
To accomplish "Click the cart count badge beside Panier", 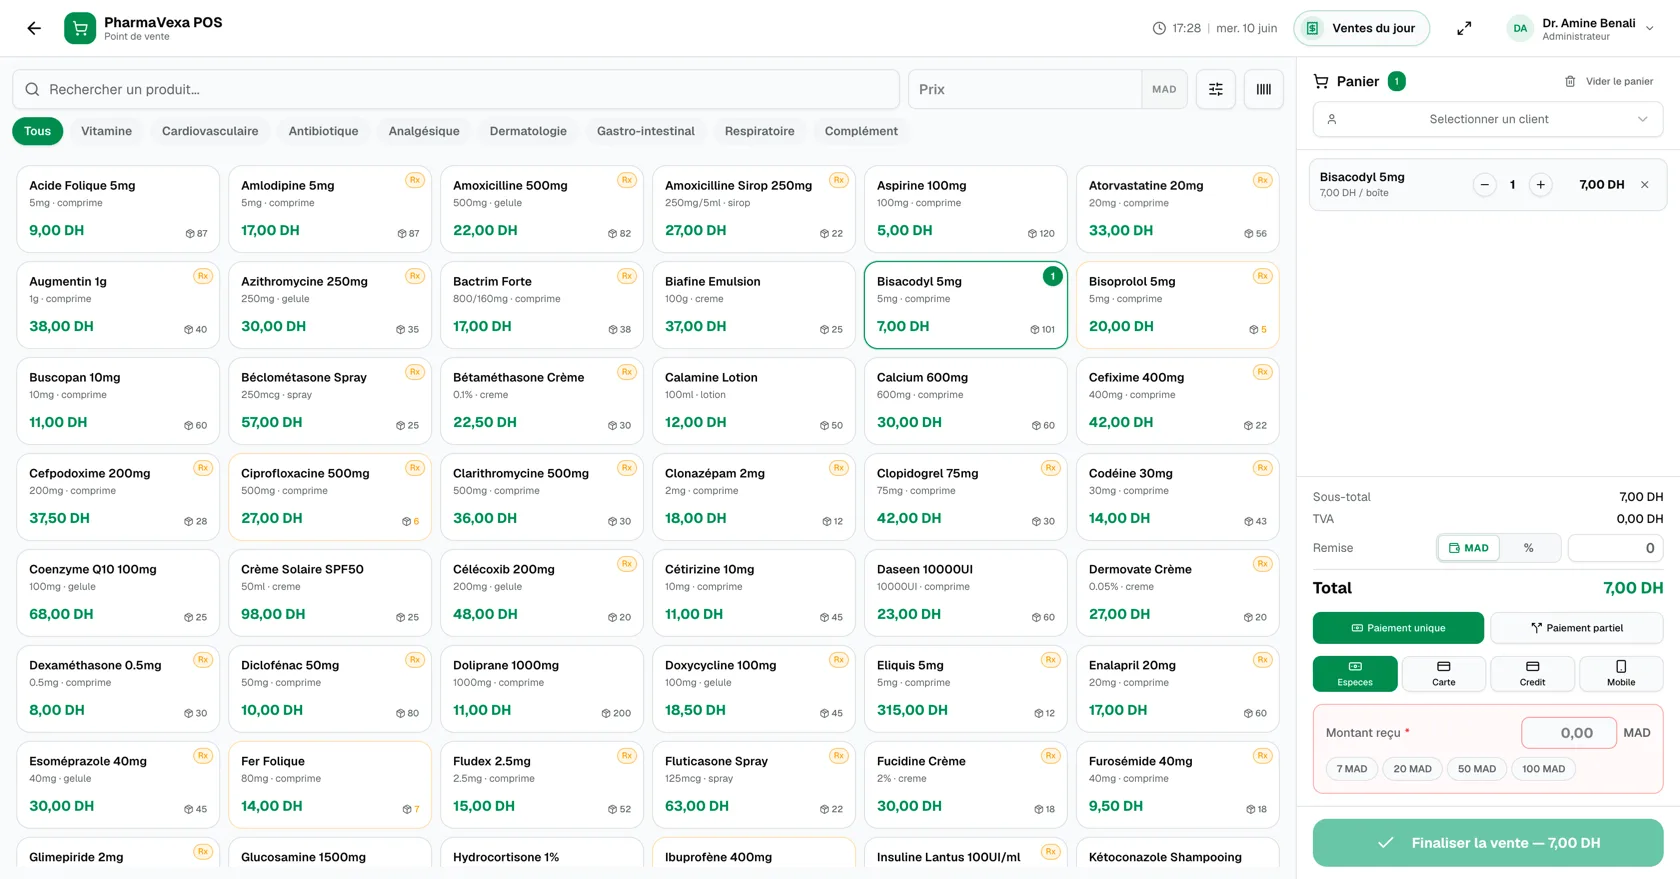I will point(1397,81).
